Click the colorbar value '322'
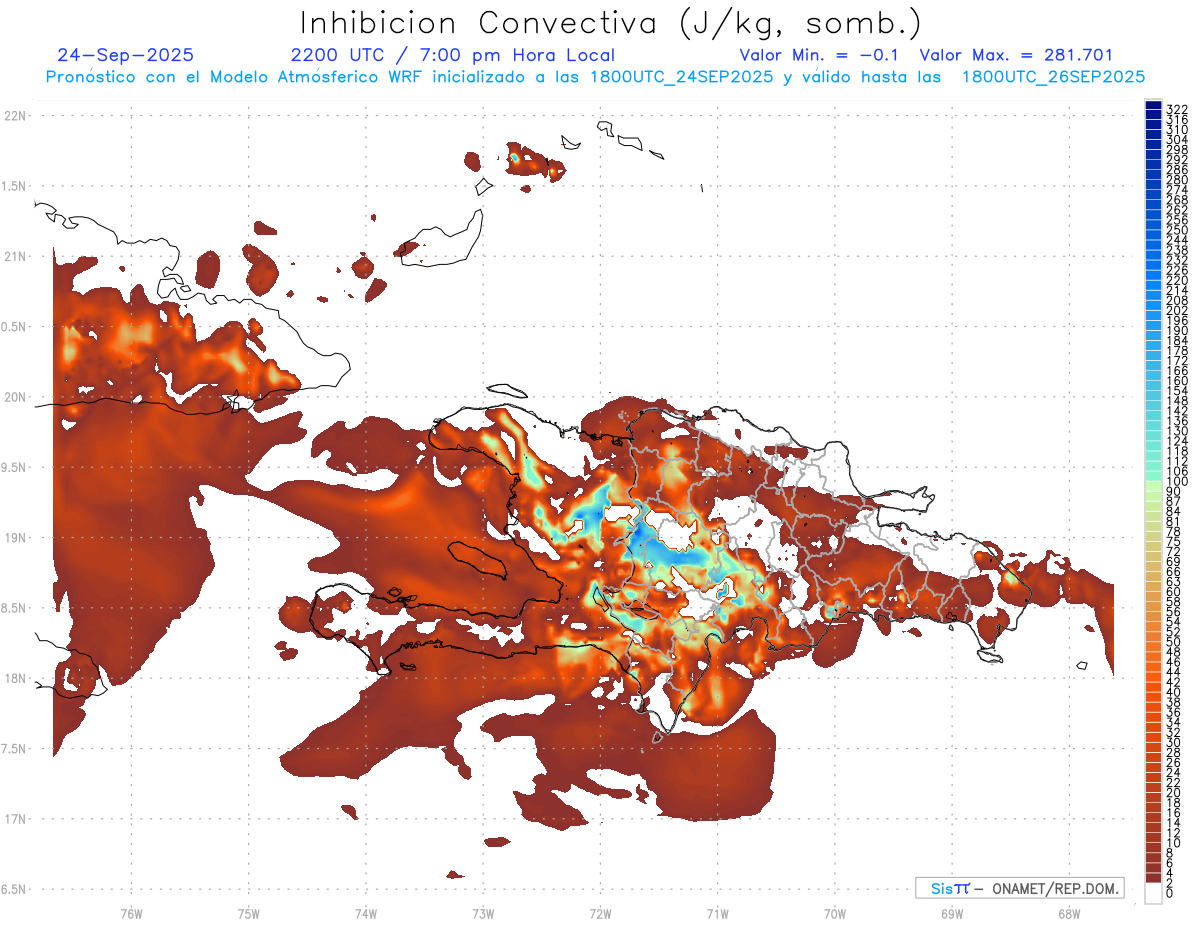Image resolution: width=1200 pixels, height=927 pixels. [1176, 109]
